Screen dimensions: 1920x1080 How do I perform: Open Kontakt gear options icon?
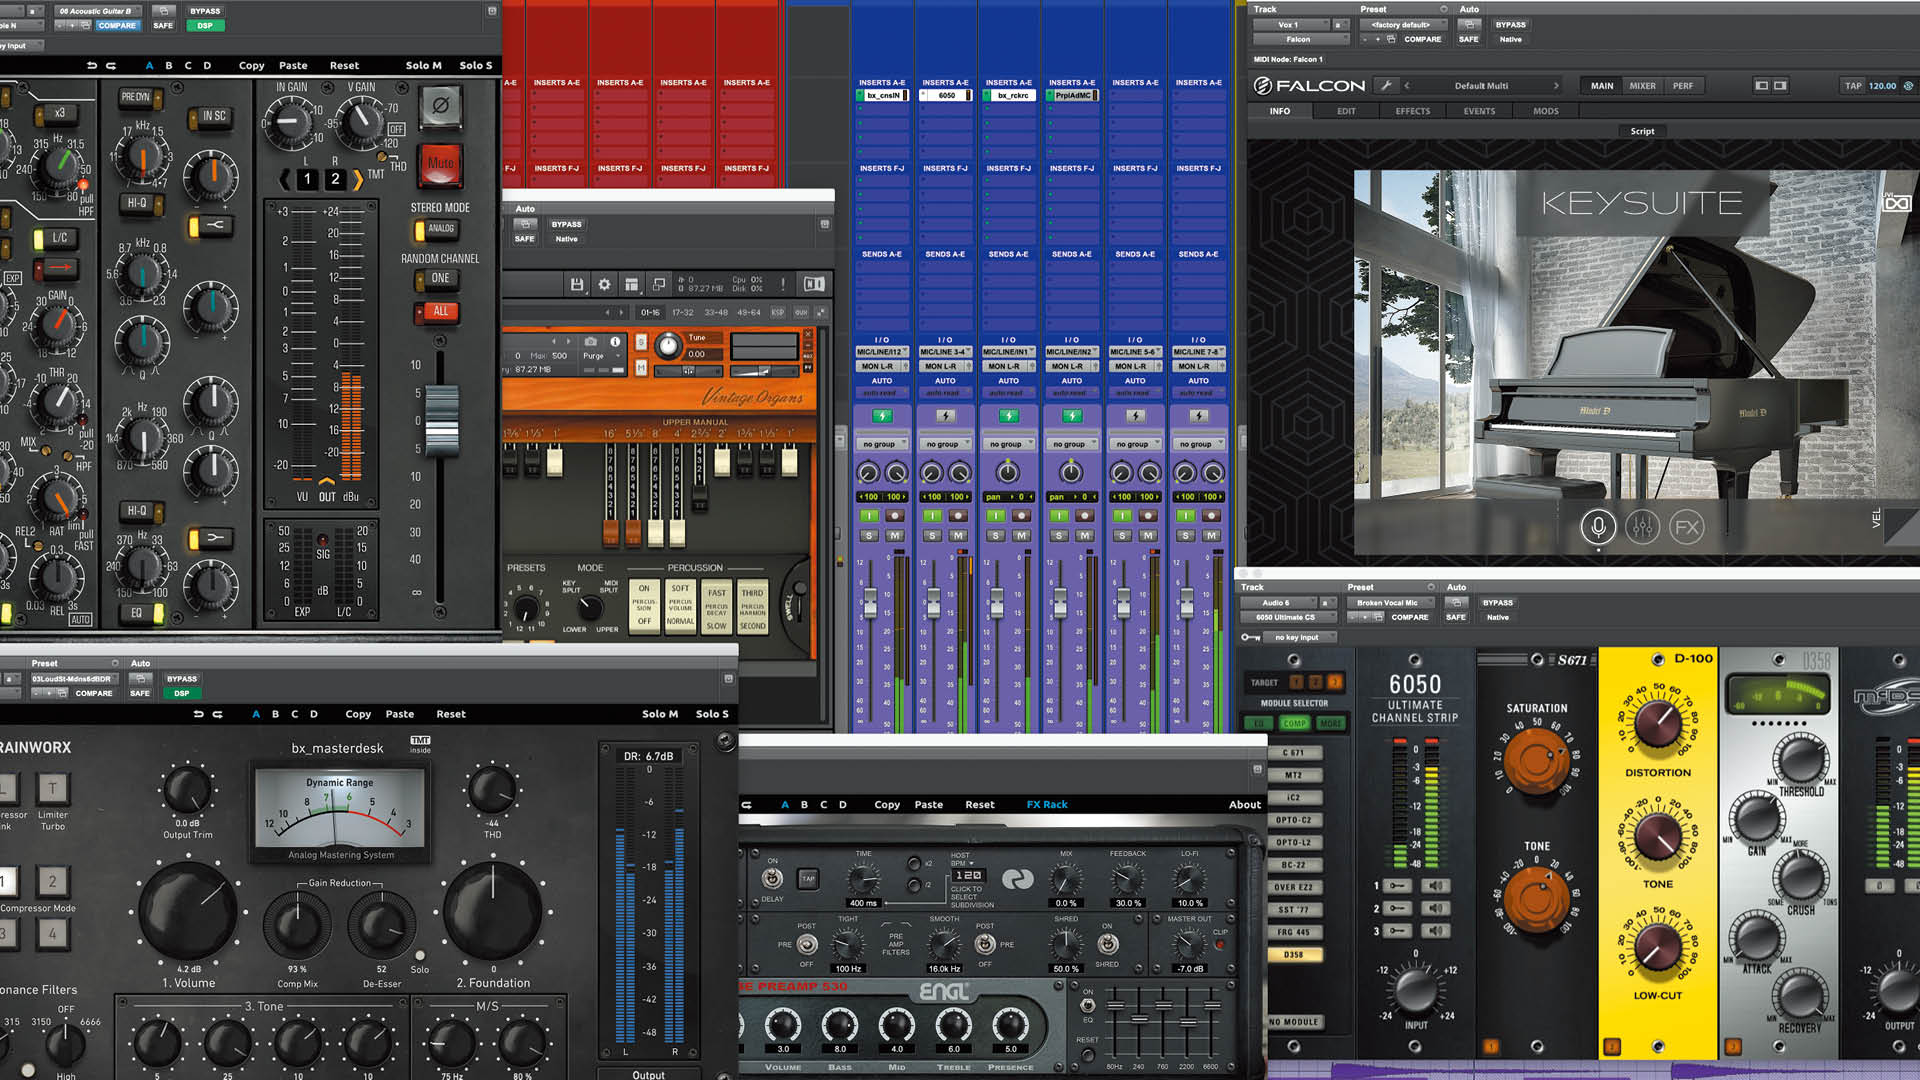point(604,285)
